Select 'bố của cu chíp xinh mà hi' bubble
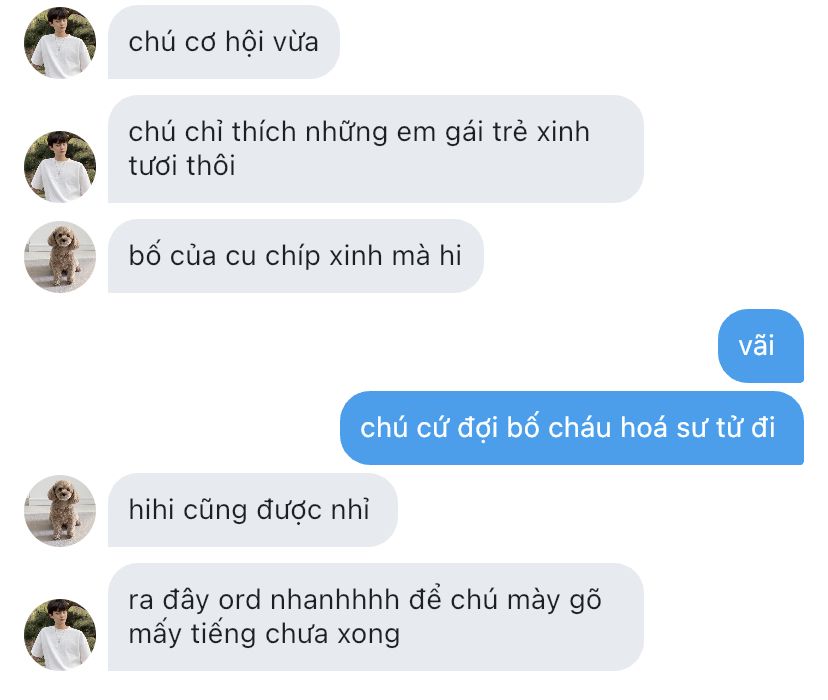The height and width of the screenshot is (700, 828). (x=295, y=256)
